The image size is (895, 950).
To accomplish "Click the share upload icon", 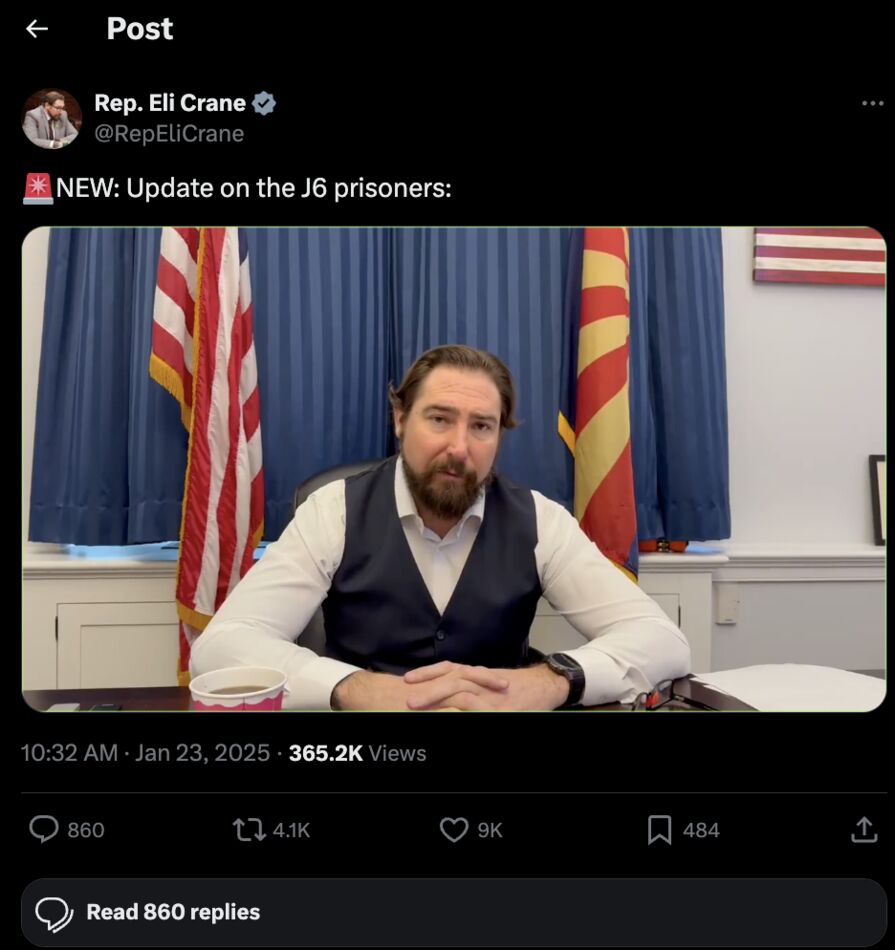I will click(863, 829).
